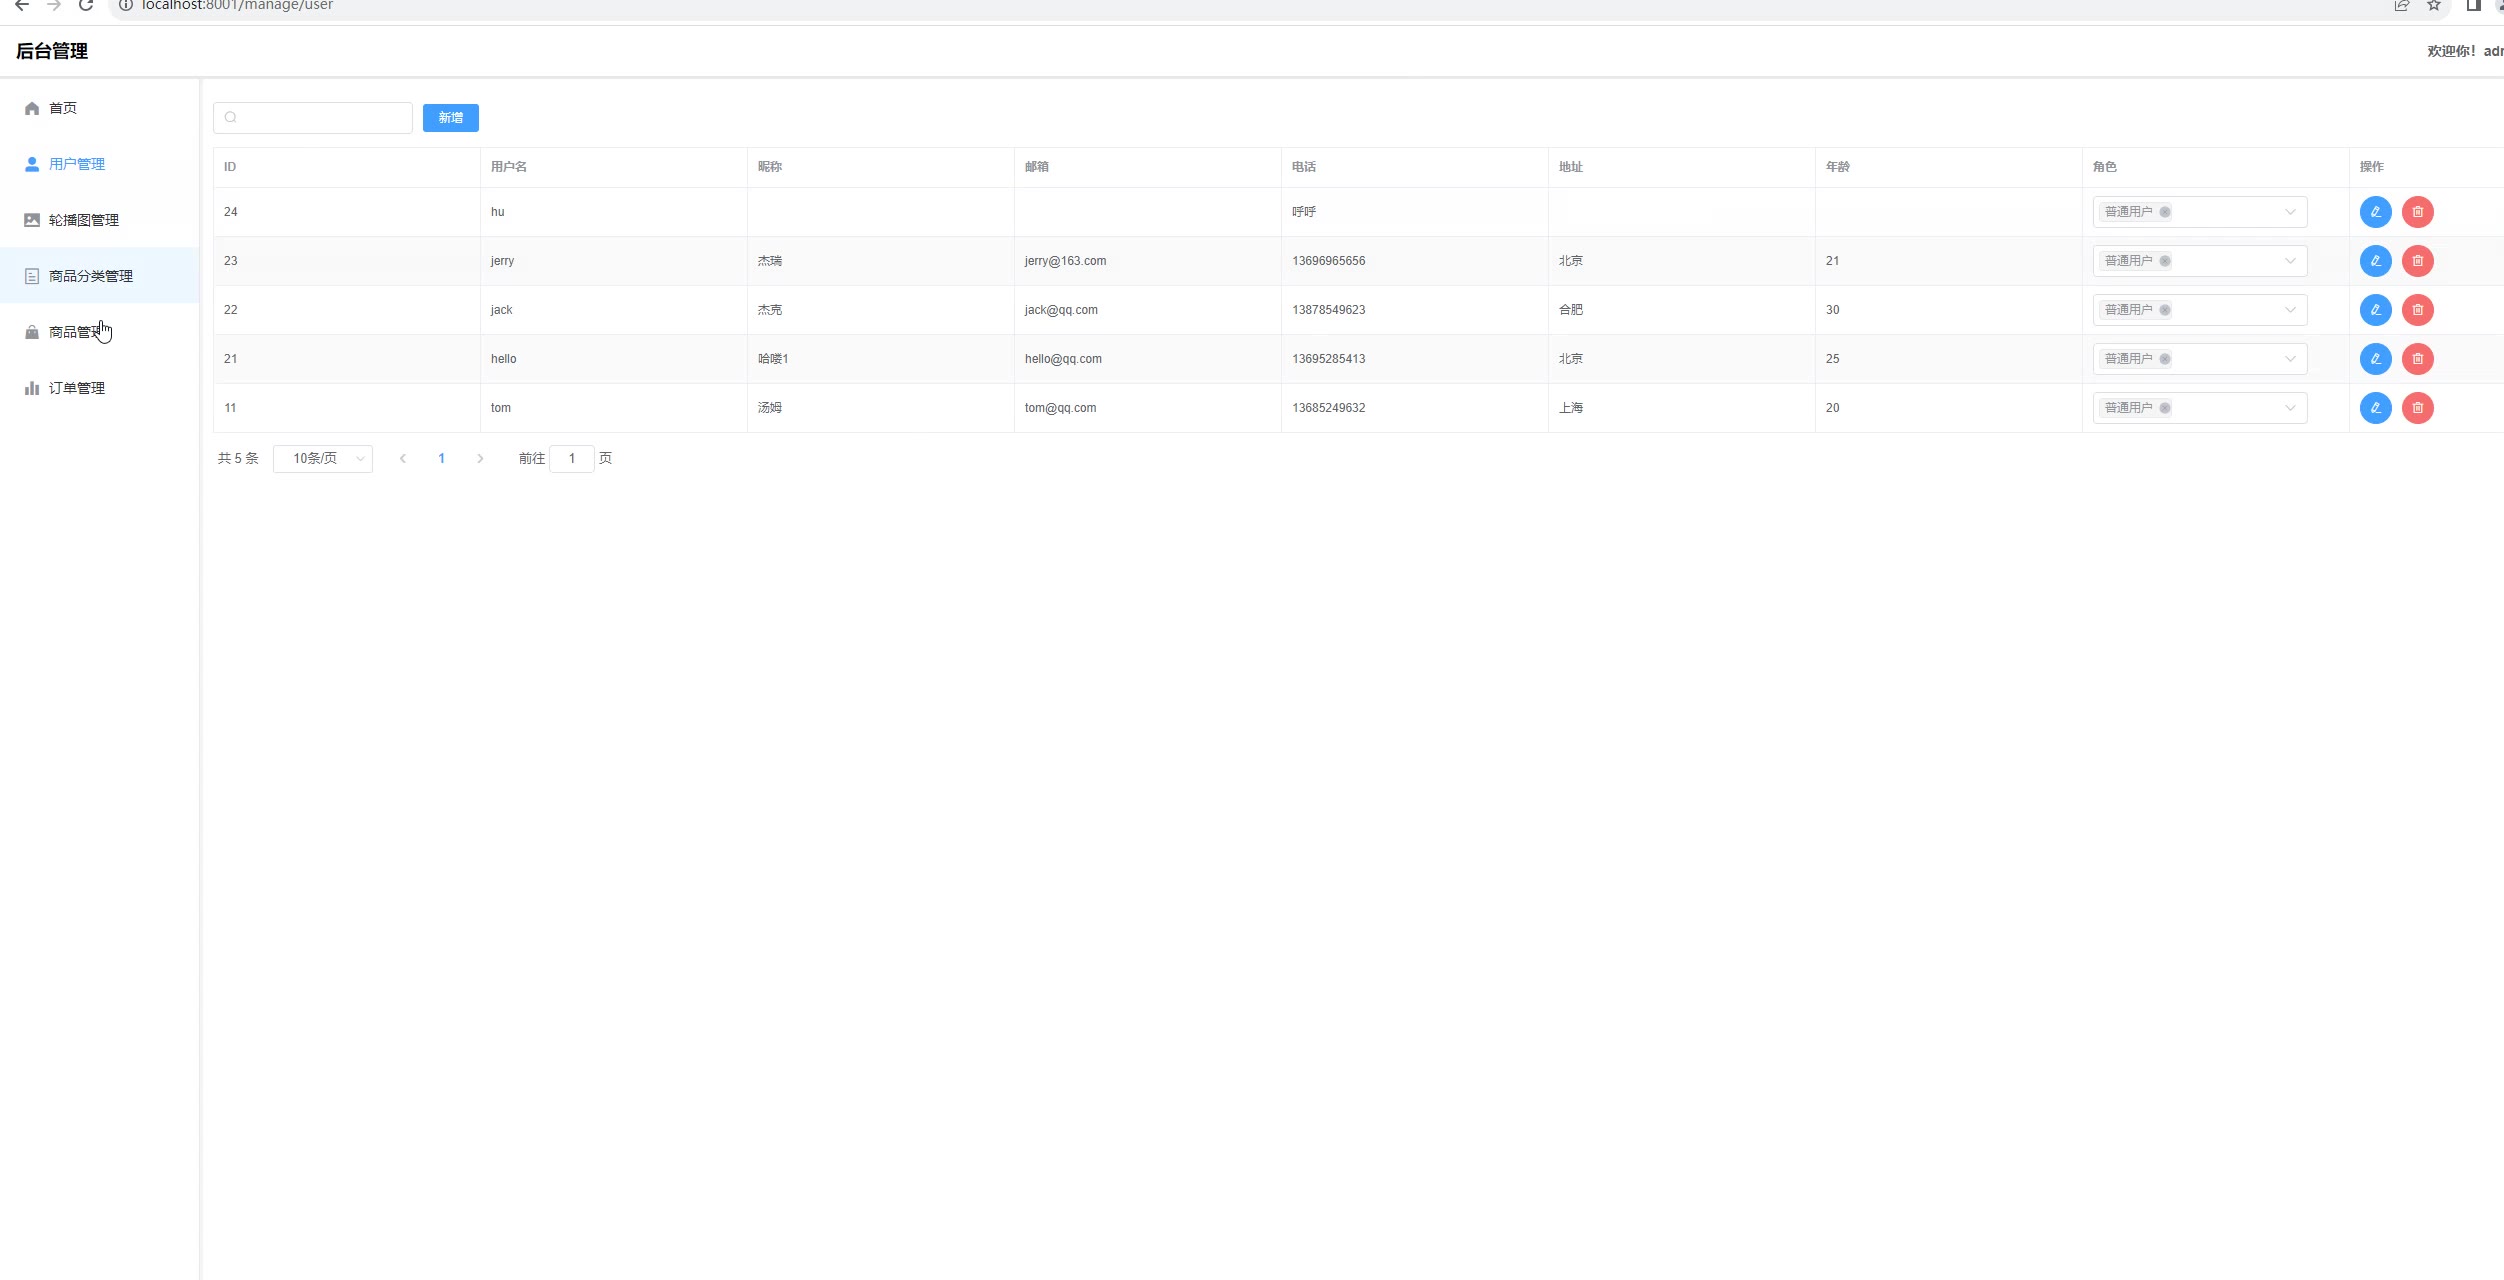
Task: Click the 用户名 column header
Action: (509, 167)
